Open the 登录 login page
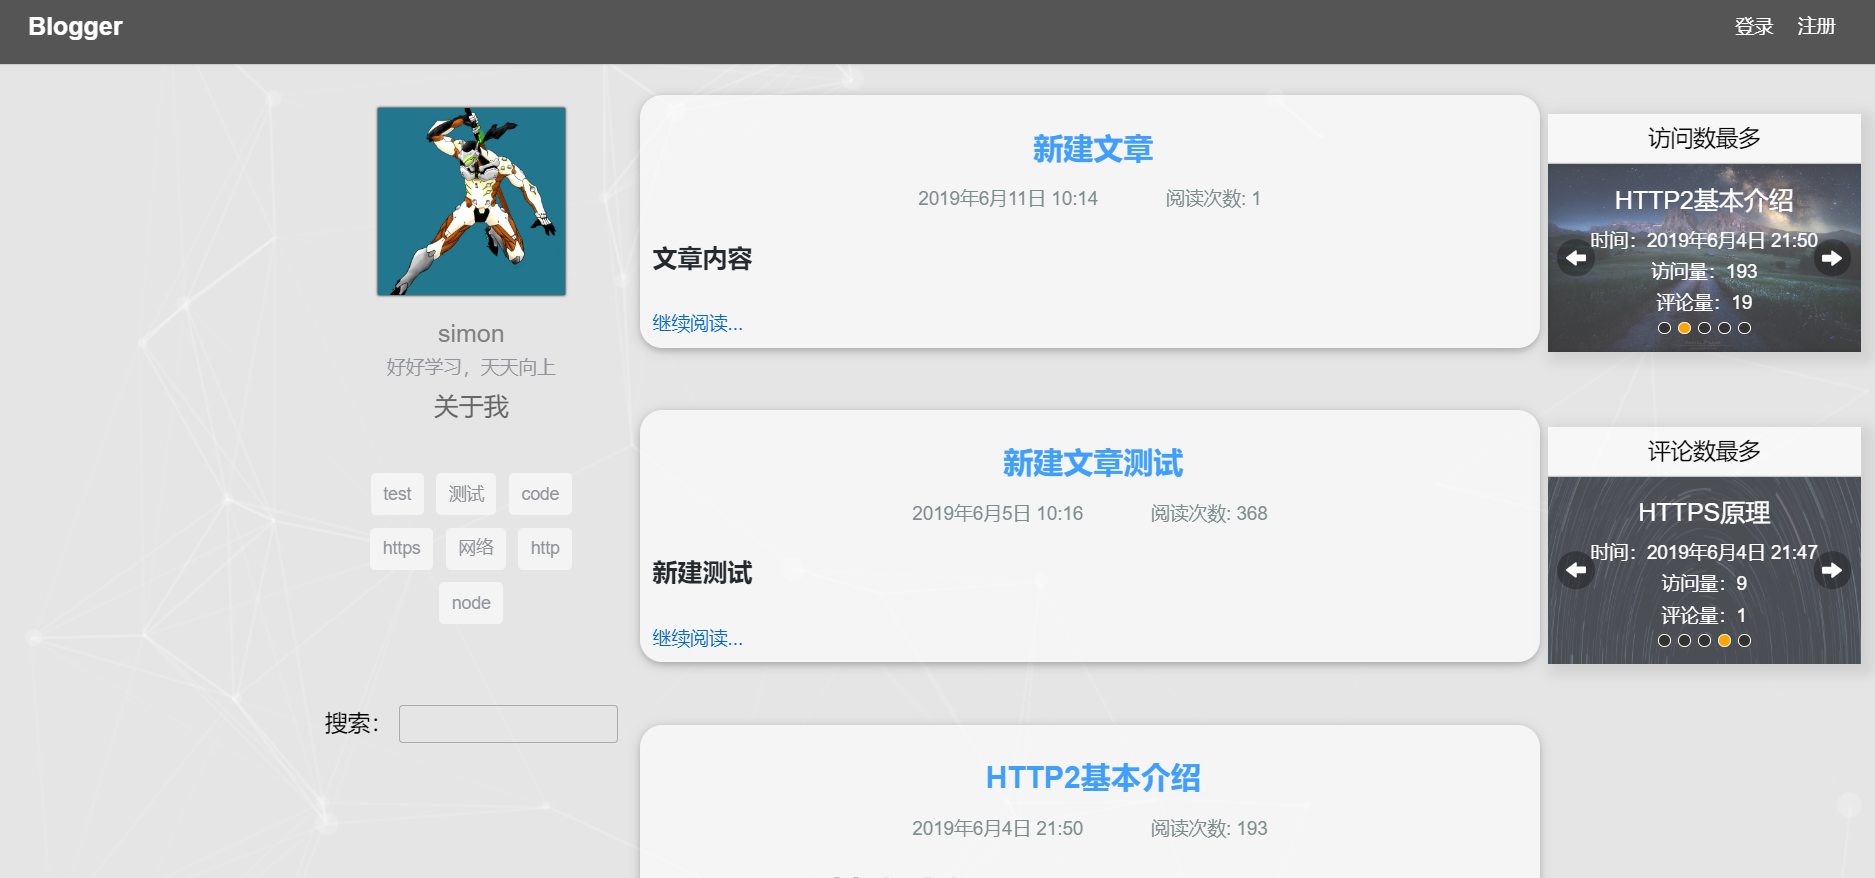Screen dimensions: 1875x878 pyautogui.click(x=1754, y=27)
